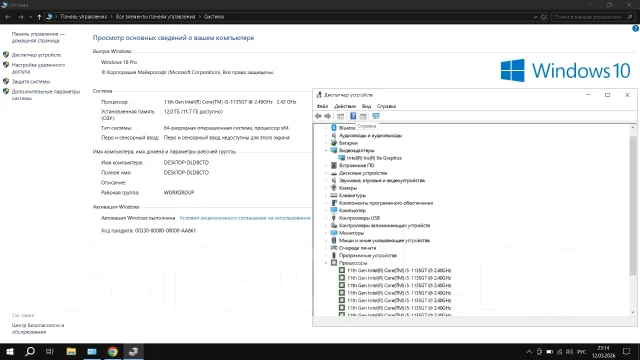The height and width of the screenshot is (360, 640).
Task: Click the volume icon in system tray
Action: pyautogui.click(x=570, y=352)
